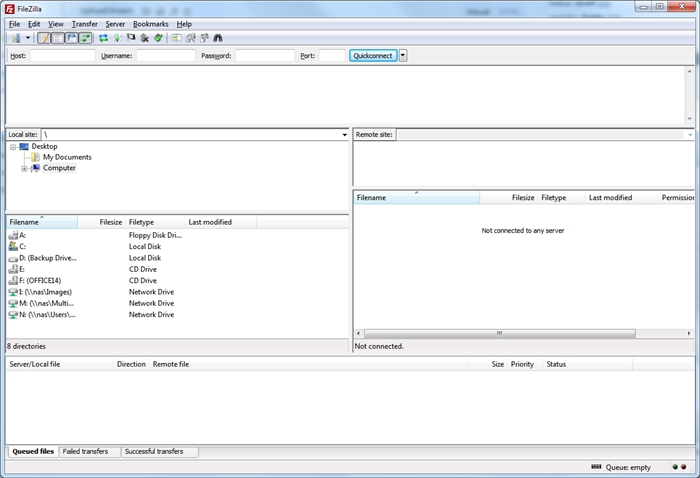This screenshot has height=478, width=700.
Task: Click queue status keyboard icon
Action: 596,467
